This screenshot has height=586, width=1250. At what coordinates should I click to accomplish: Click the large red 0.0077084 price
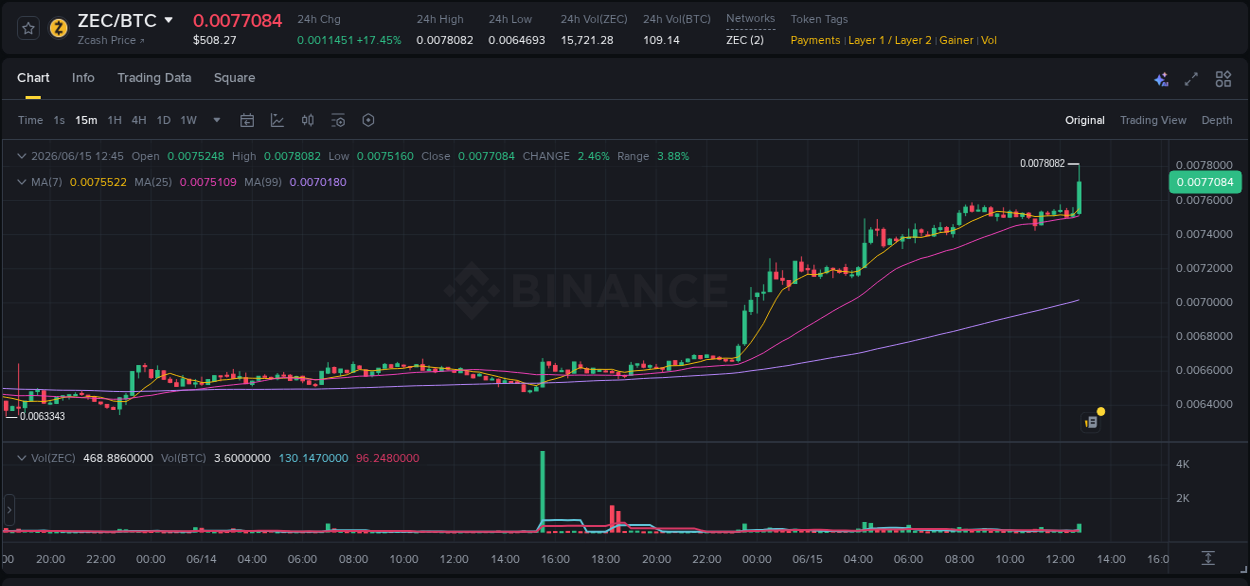238,20
